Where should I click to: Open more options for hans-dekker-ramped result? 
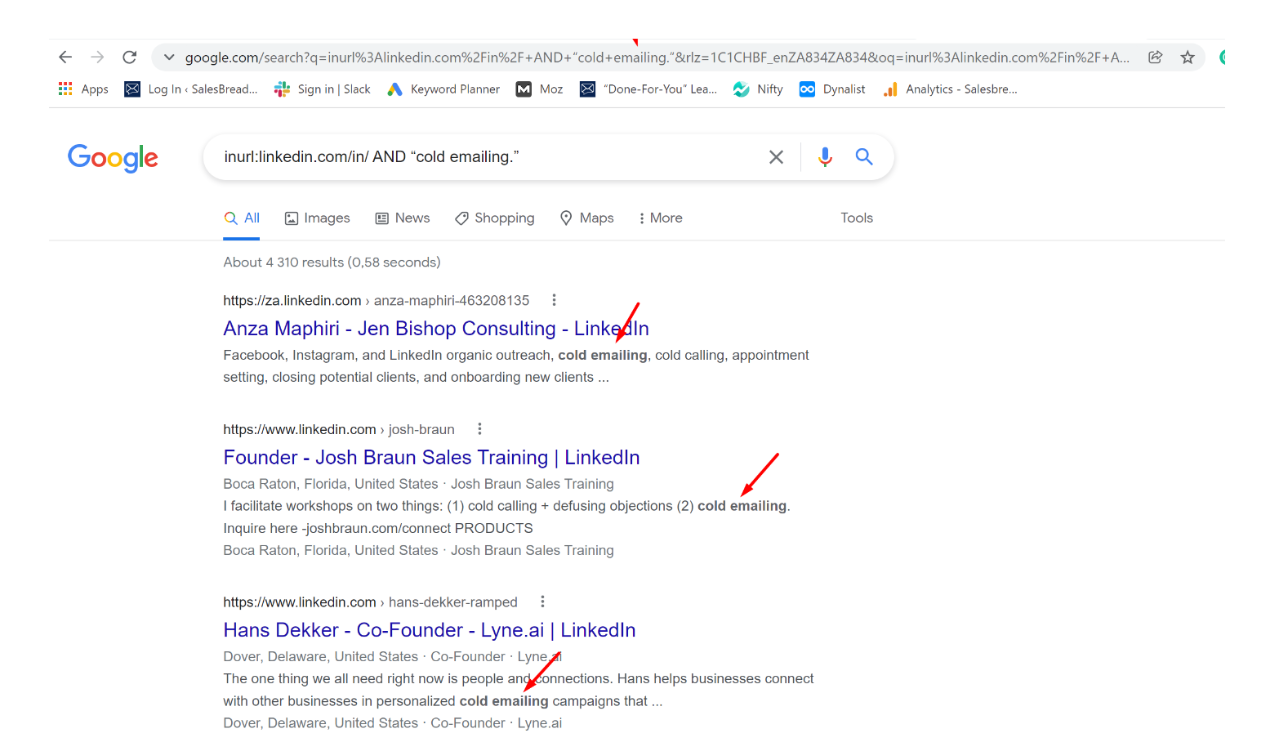(x=542, y=602)
